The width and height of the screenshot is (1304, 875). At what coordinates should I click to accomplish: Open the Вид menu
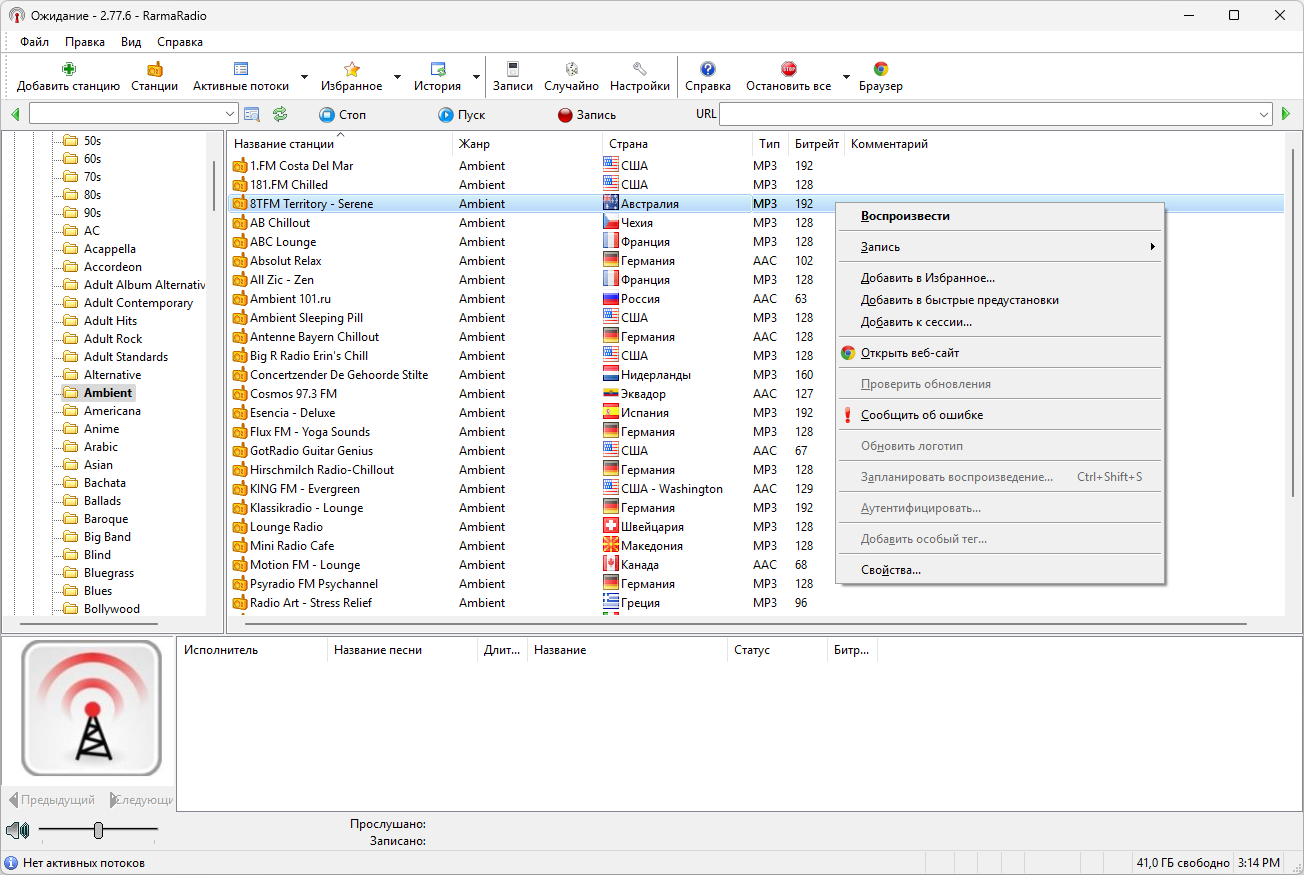(131, 42)
